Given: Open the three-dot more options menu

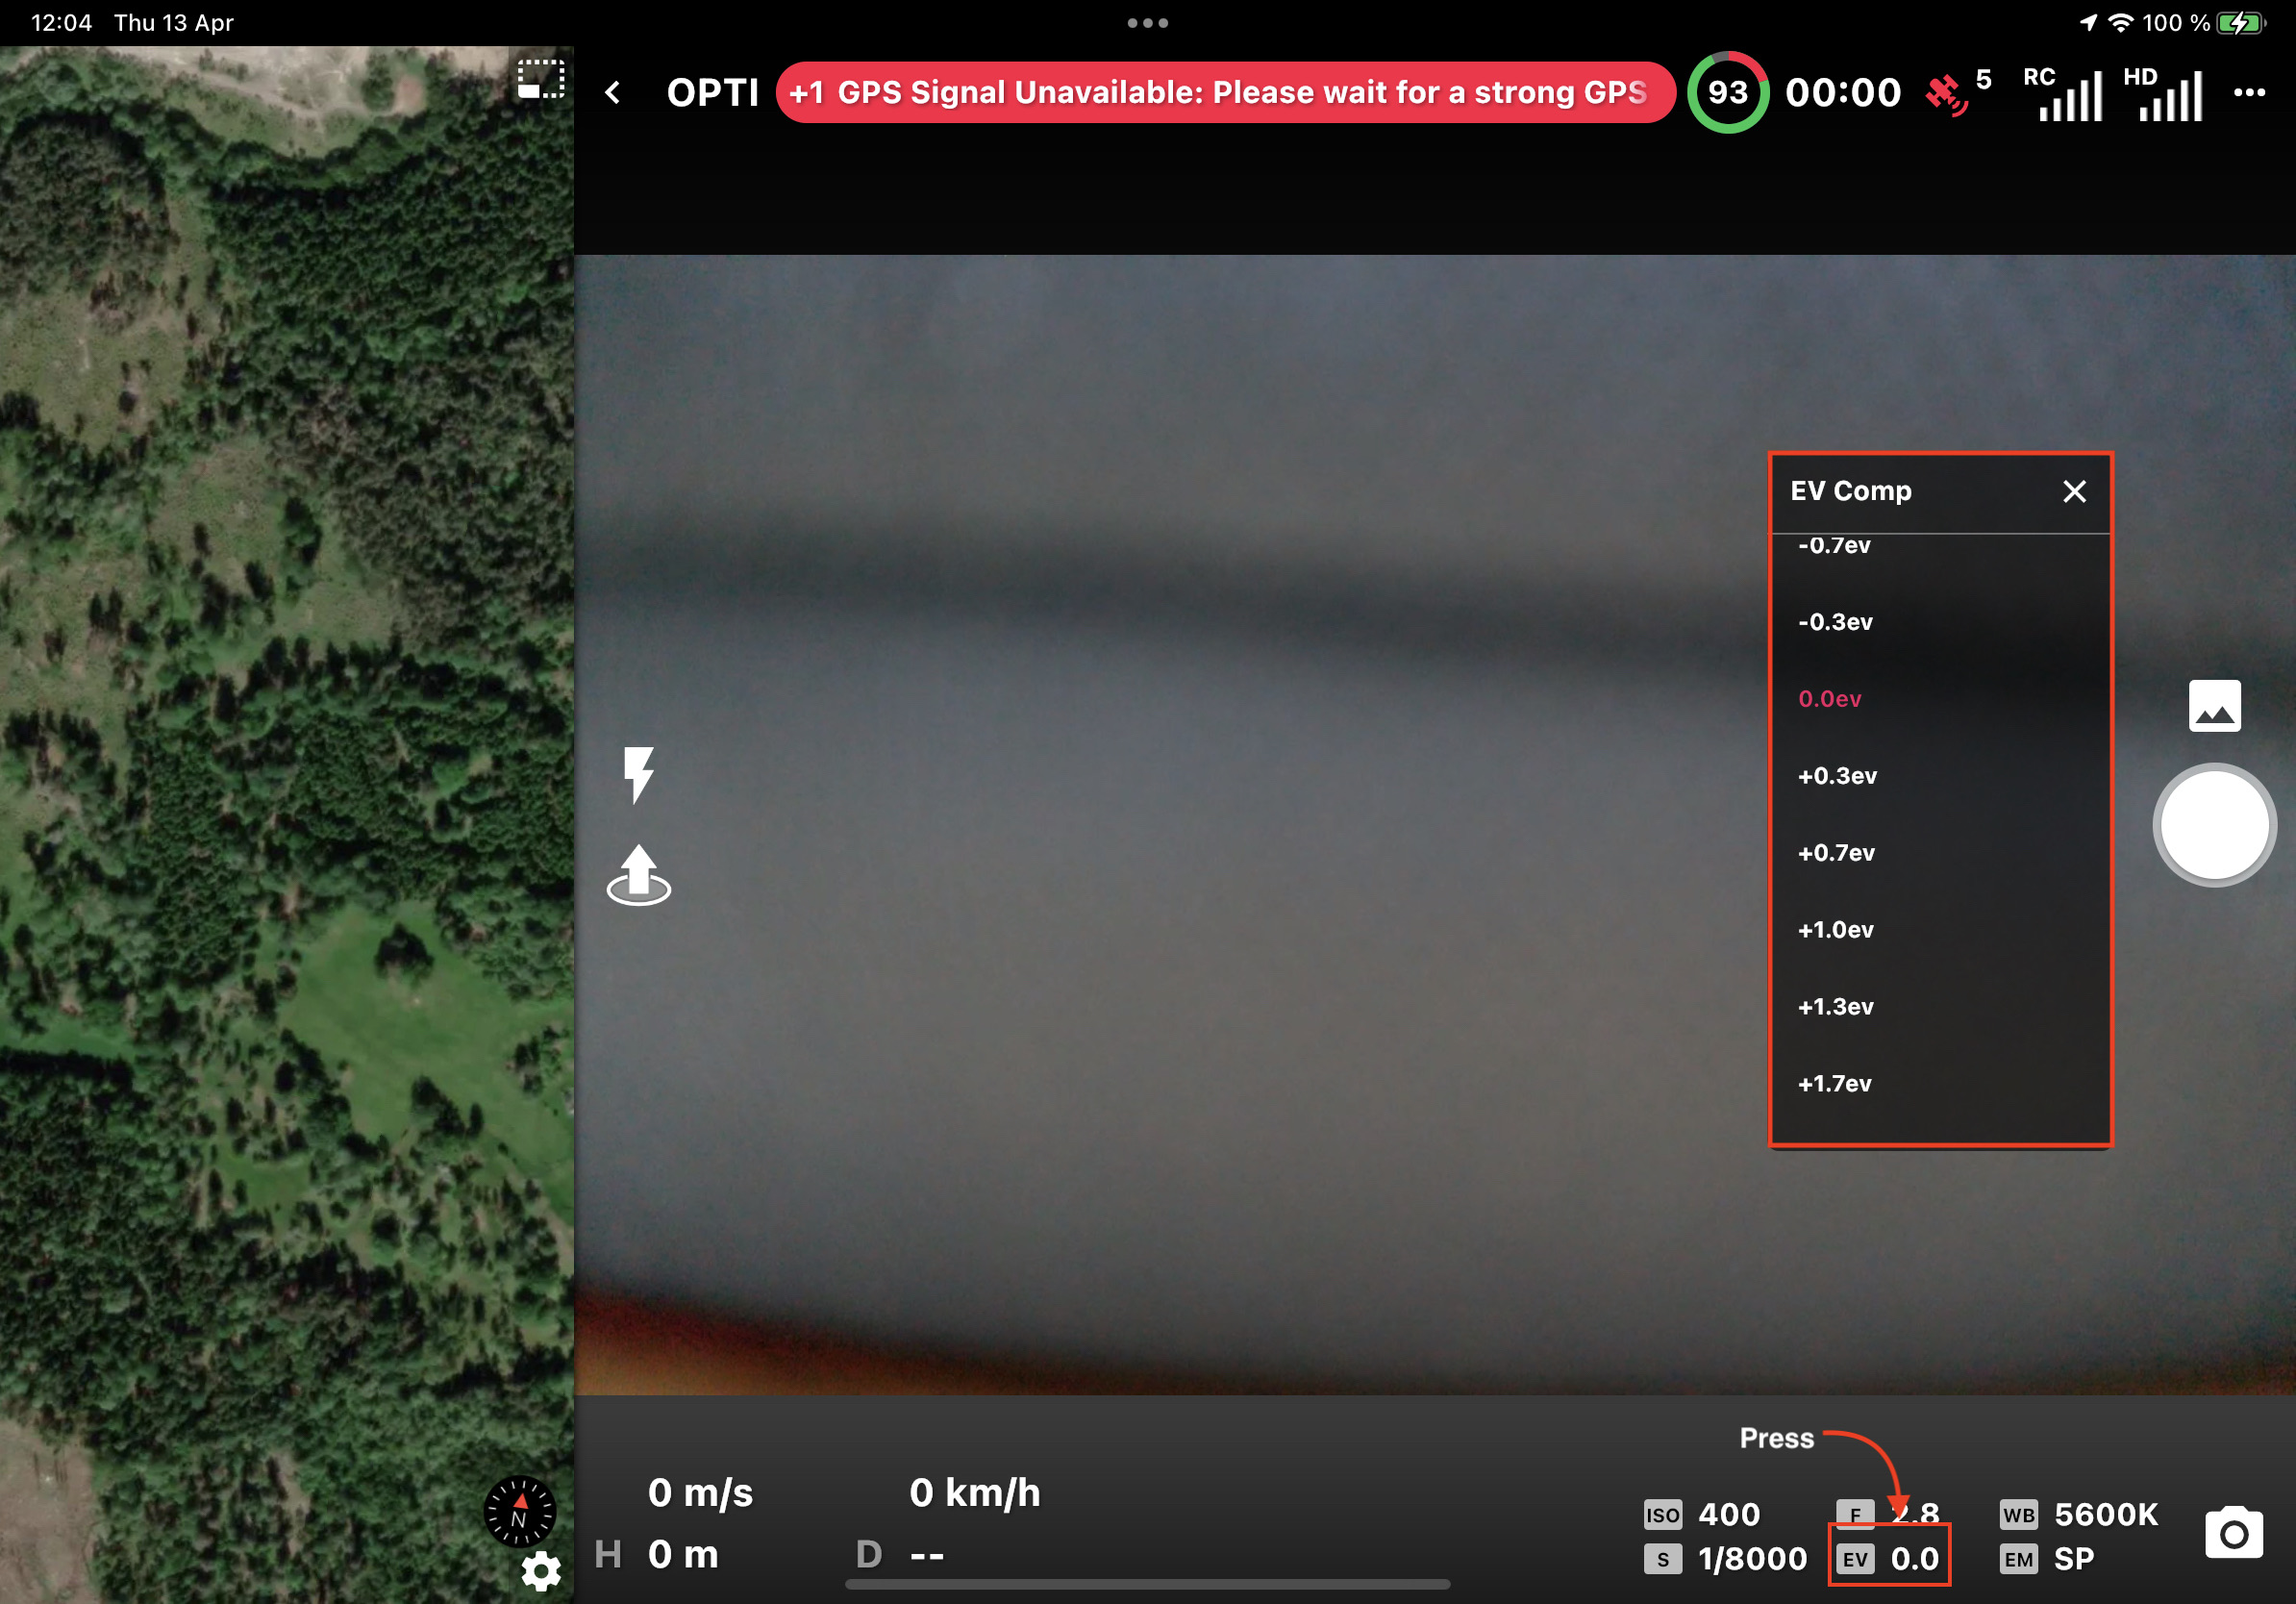Looking at the screenshot, I should click(2249, 92).
